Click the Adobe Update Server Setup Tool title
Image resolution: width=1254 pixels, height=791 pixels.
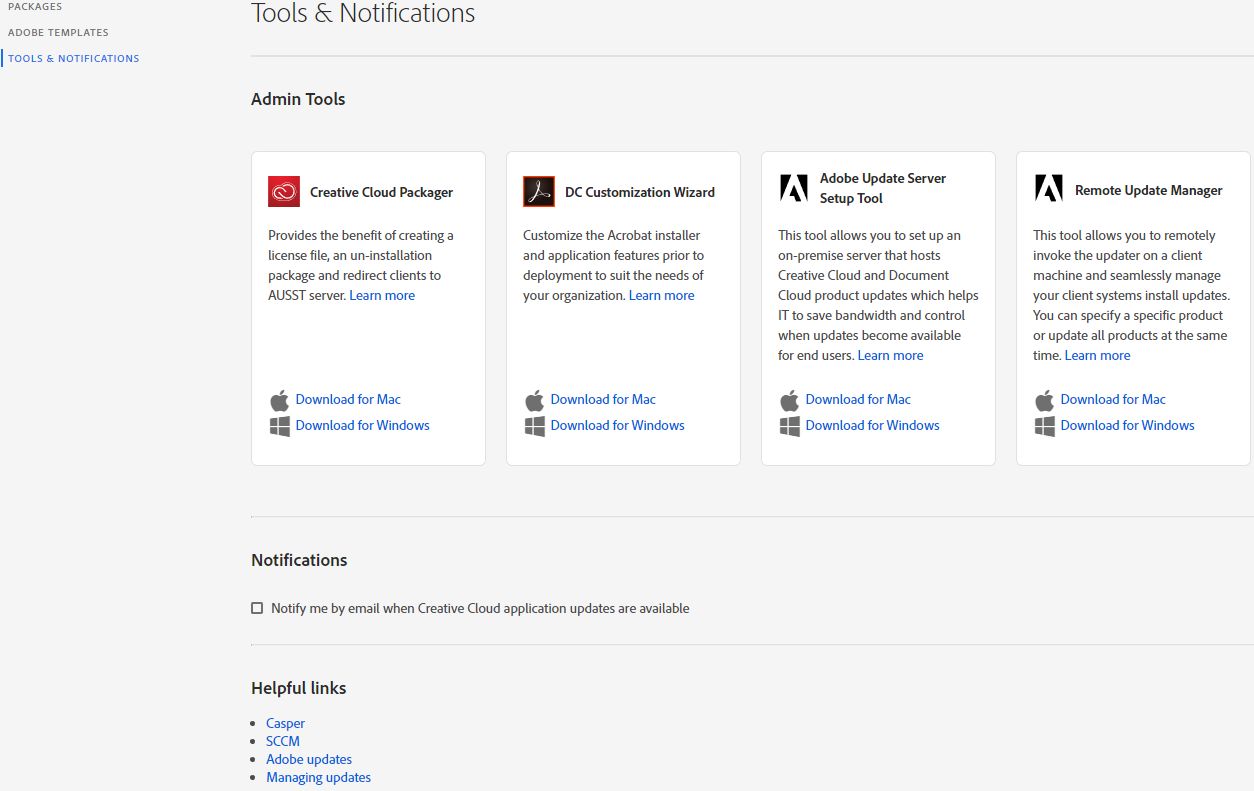883,188
